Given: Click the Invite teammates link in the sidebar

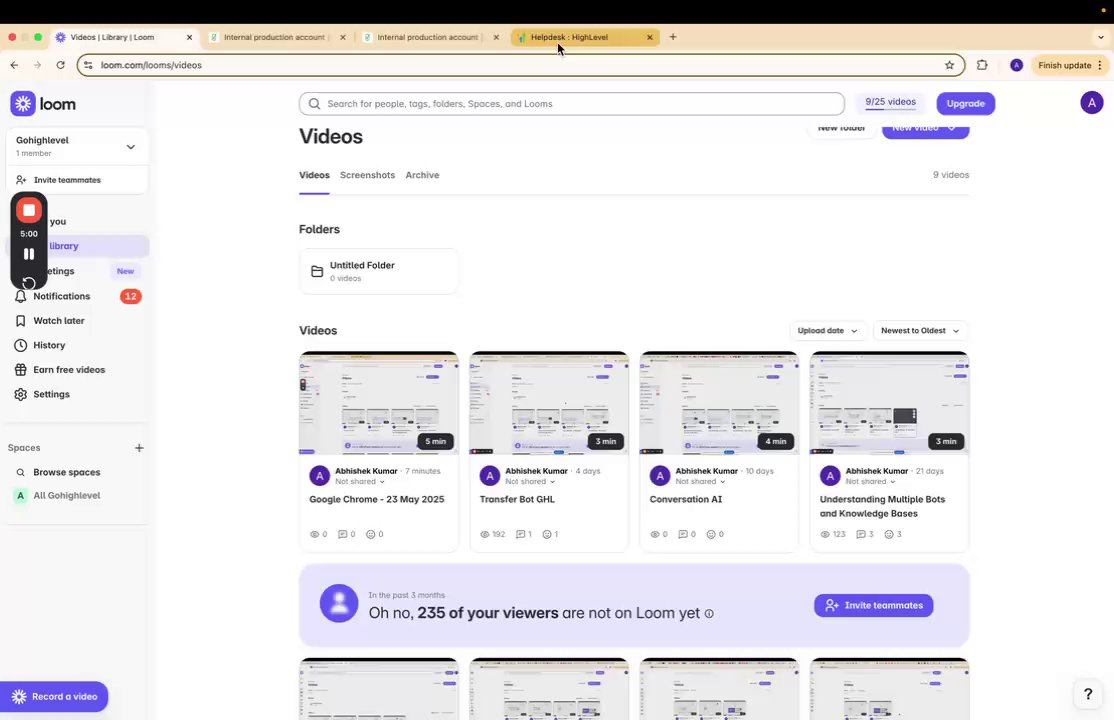Looking at the screenshot, I should [x=67, y=180].
